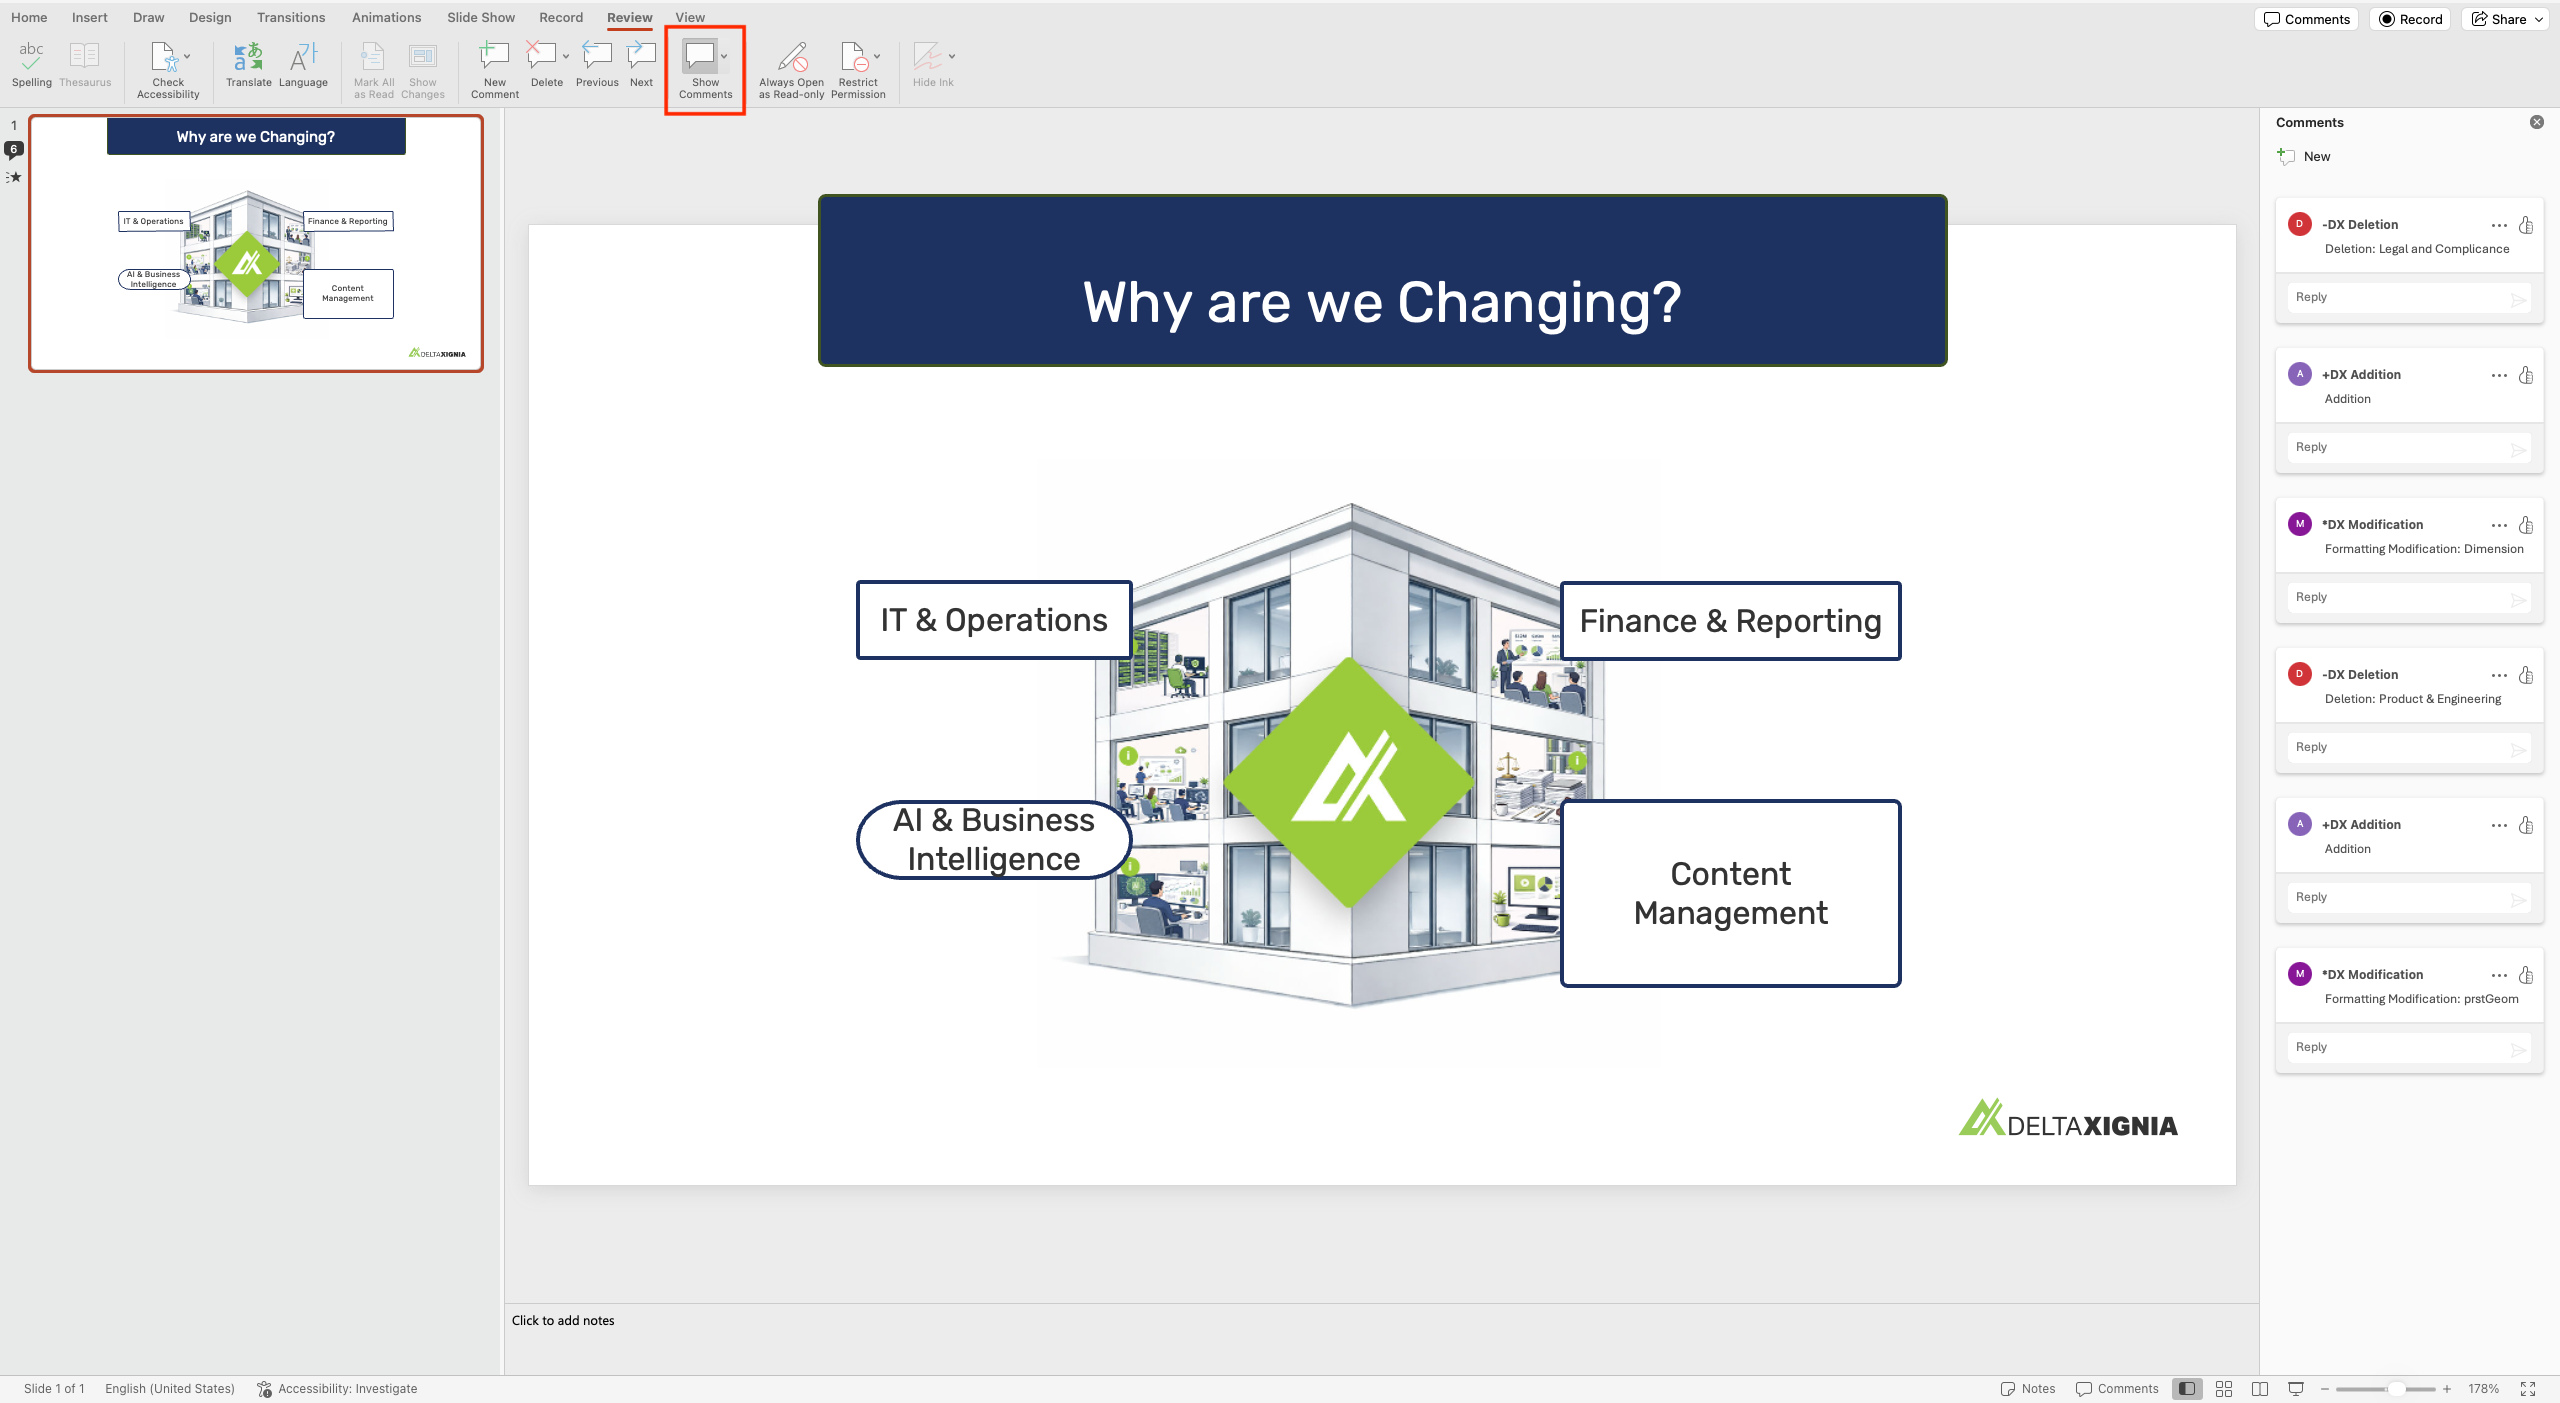Click to add notes field
Viewport: 2560px width, 1403px height.
click(1382, 1337)
